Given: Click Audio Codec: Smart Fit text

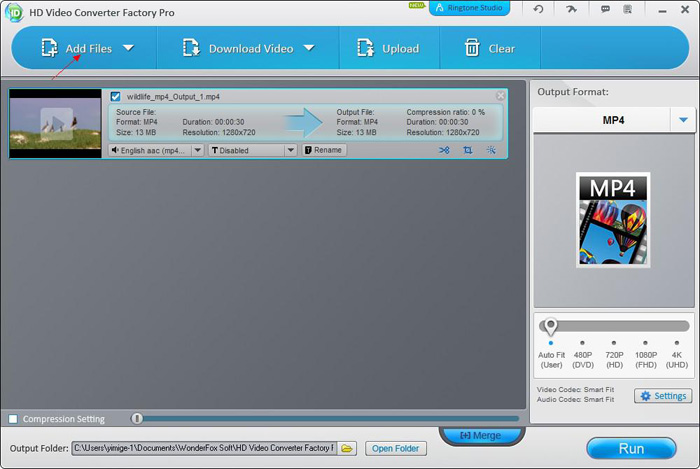Looking at the screenshot, I should [575, 399].
